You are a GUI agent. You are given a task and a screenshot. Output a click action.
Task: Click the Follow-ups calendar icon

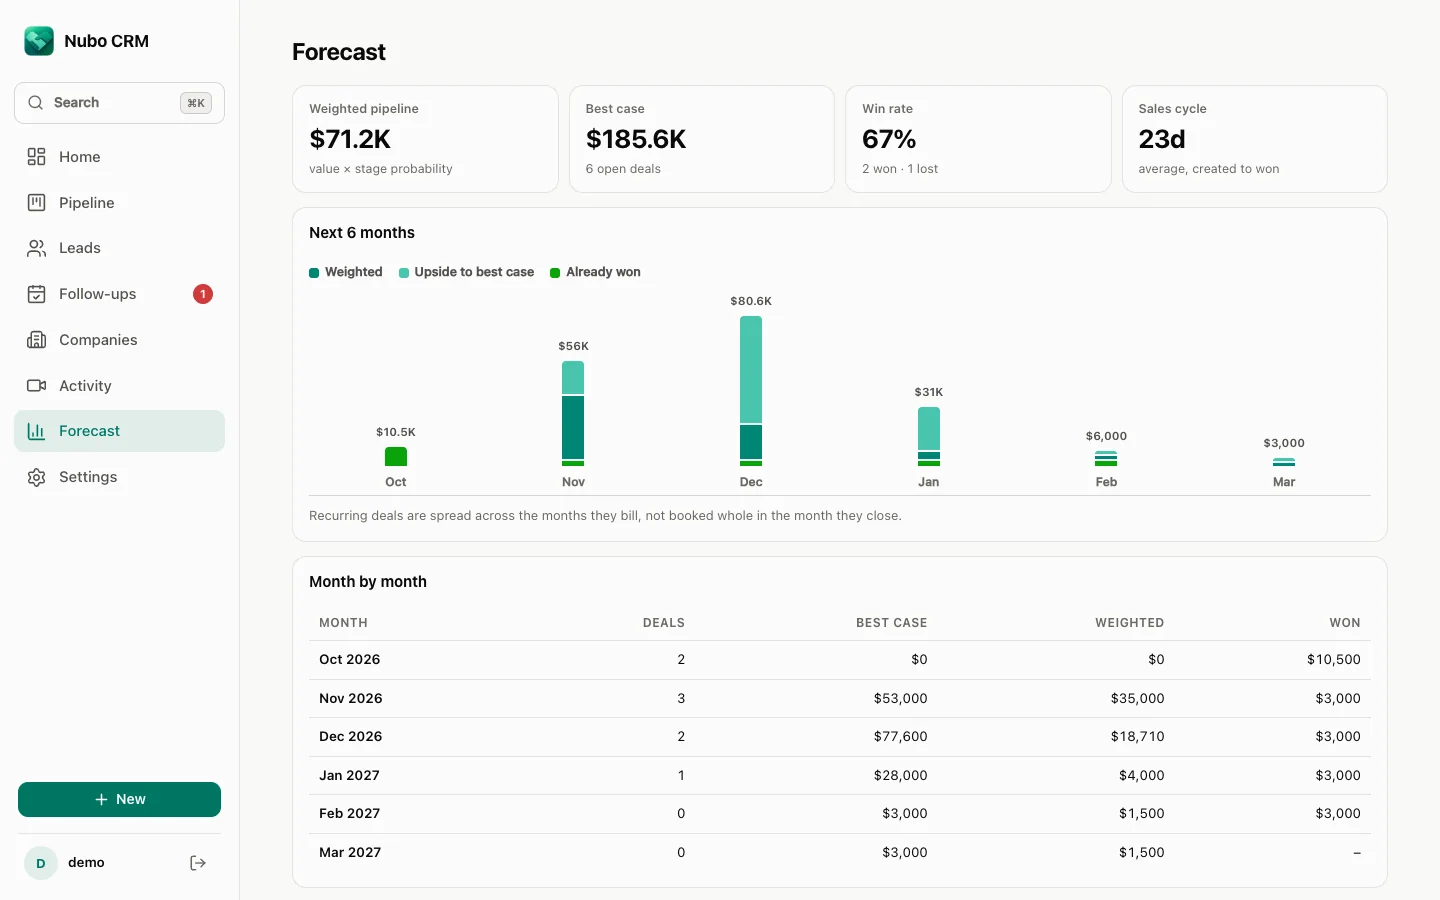tap(37, 294)
